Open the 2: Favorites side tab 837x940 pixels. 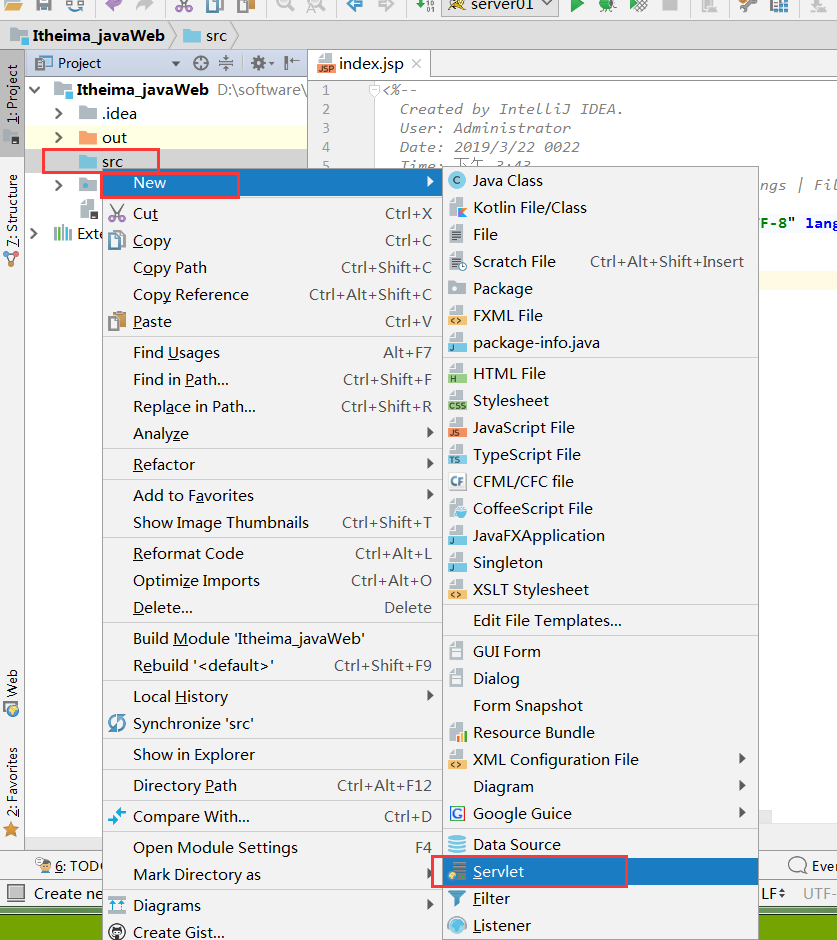13,791
